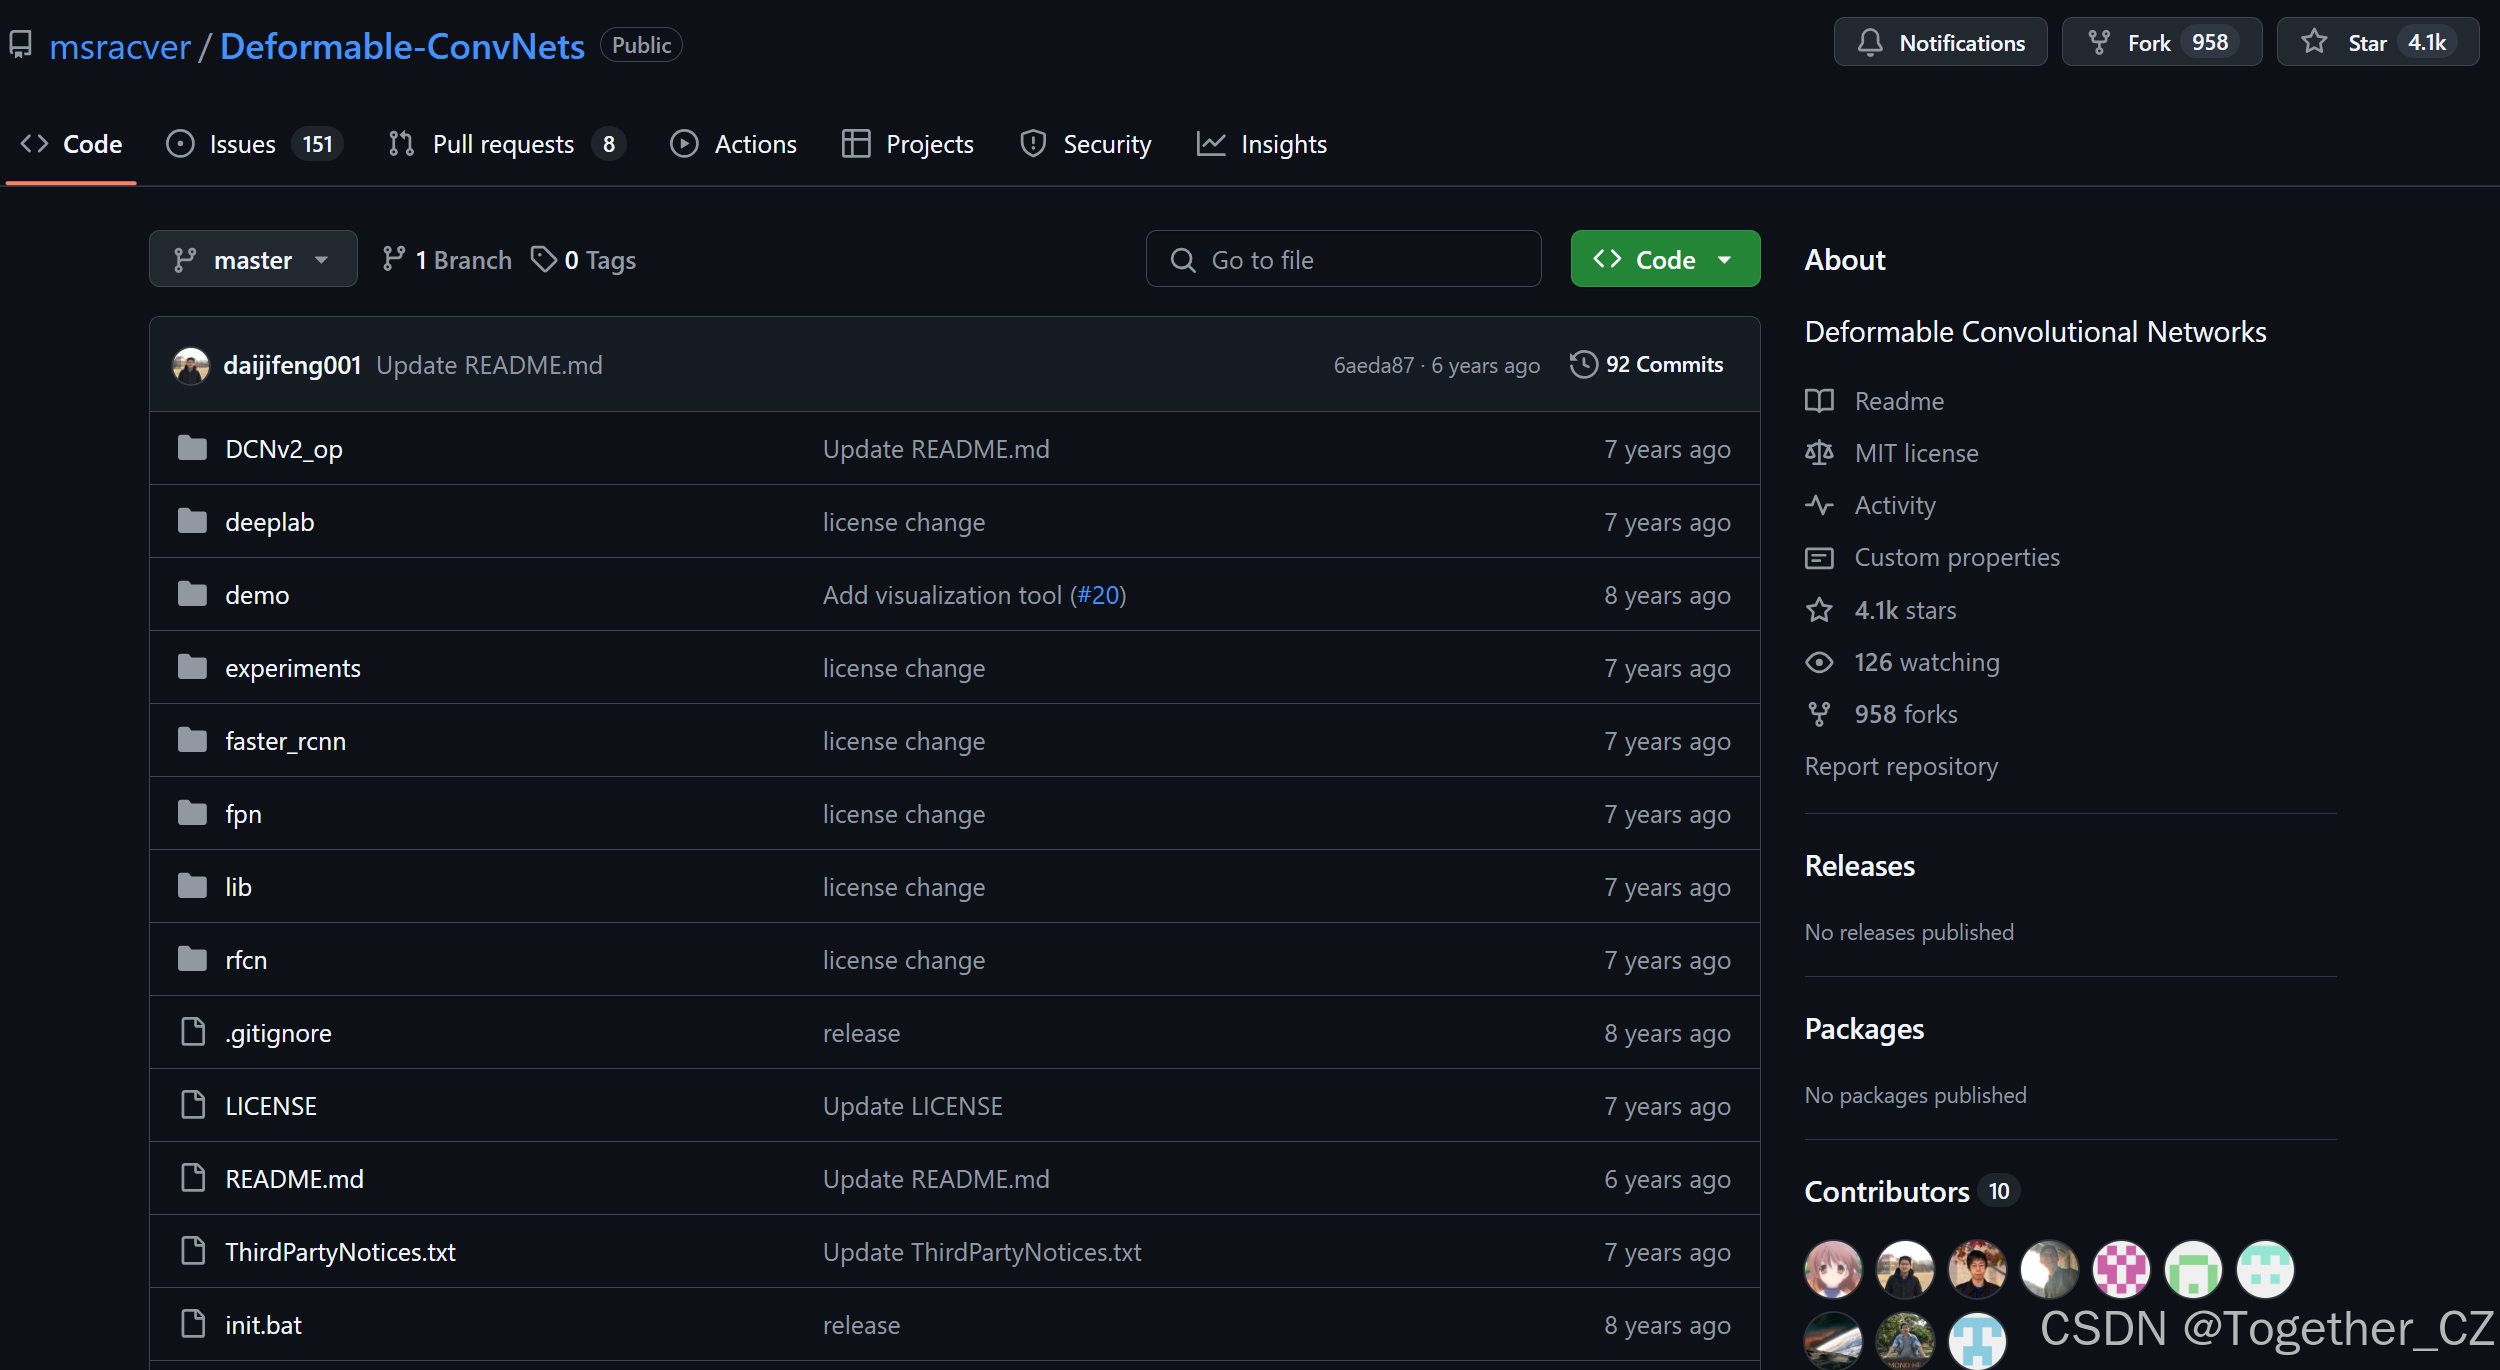Click the tag icon for 0 Tags

543,260
